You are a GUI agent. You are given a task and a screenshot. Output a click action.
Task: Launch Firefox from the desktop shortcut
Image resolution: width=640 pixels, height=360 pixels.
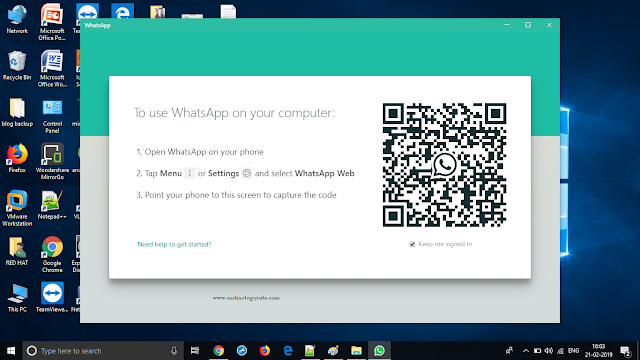(x=17, y=158)
